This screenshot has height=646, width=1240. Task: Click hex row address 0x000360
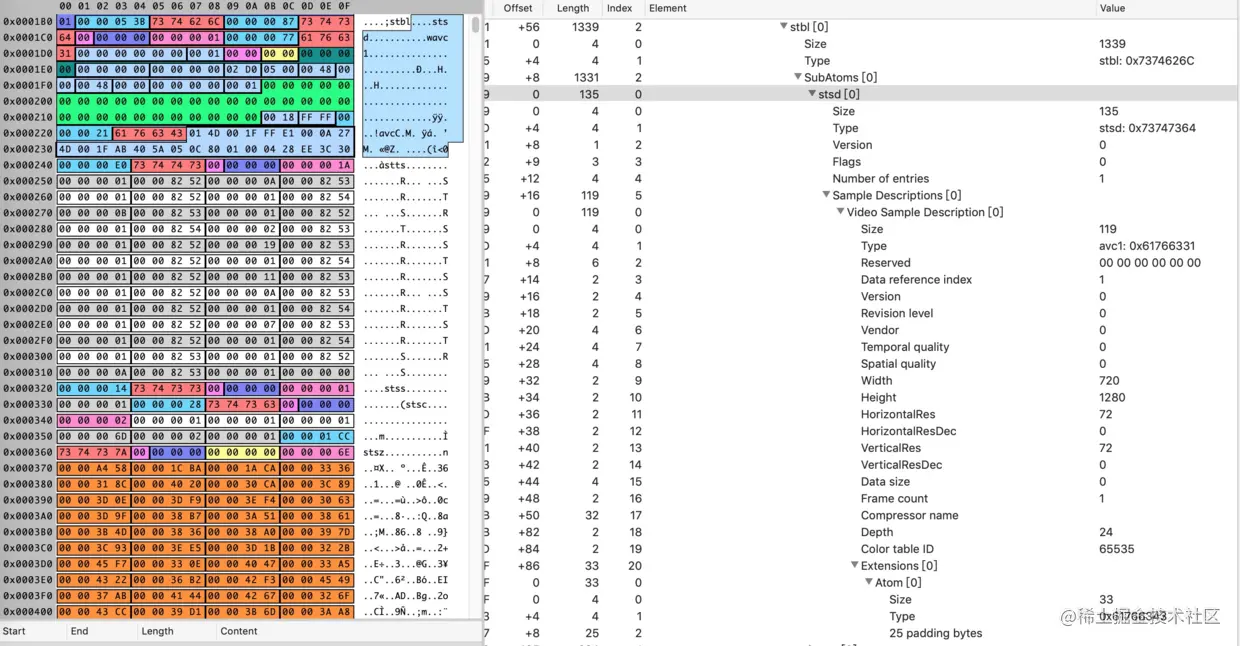tap(27, 452)
